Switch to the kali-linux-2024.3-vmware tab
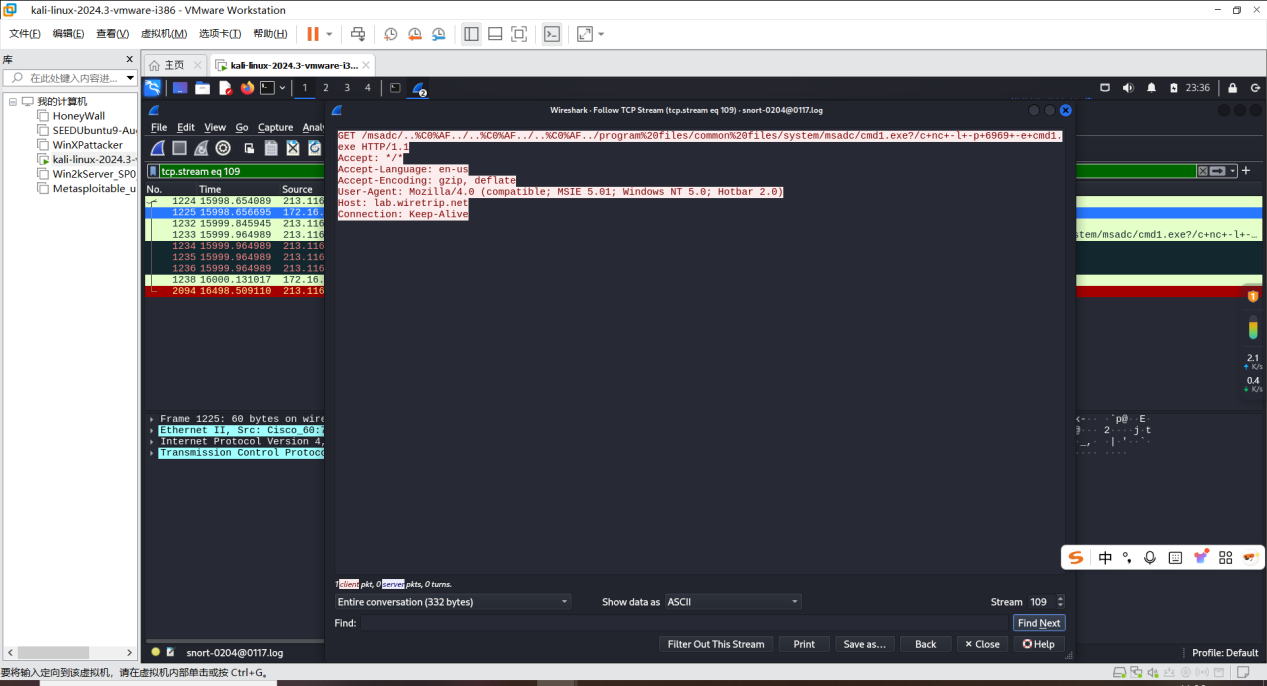Screen dimensions: 1267x686 293,65
